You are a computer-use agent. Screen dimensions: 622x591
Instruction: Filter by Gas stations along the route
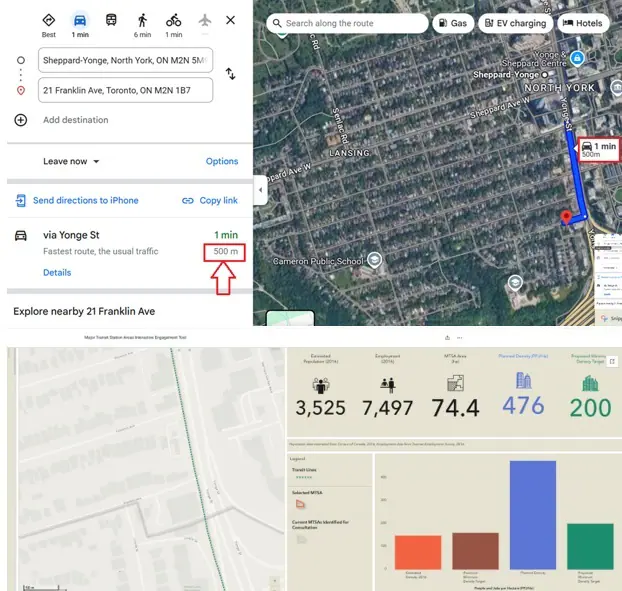click(x=452, y=23)
